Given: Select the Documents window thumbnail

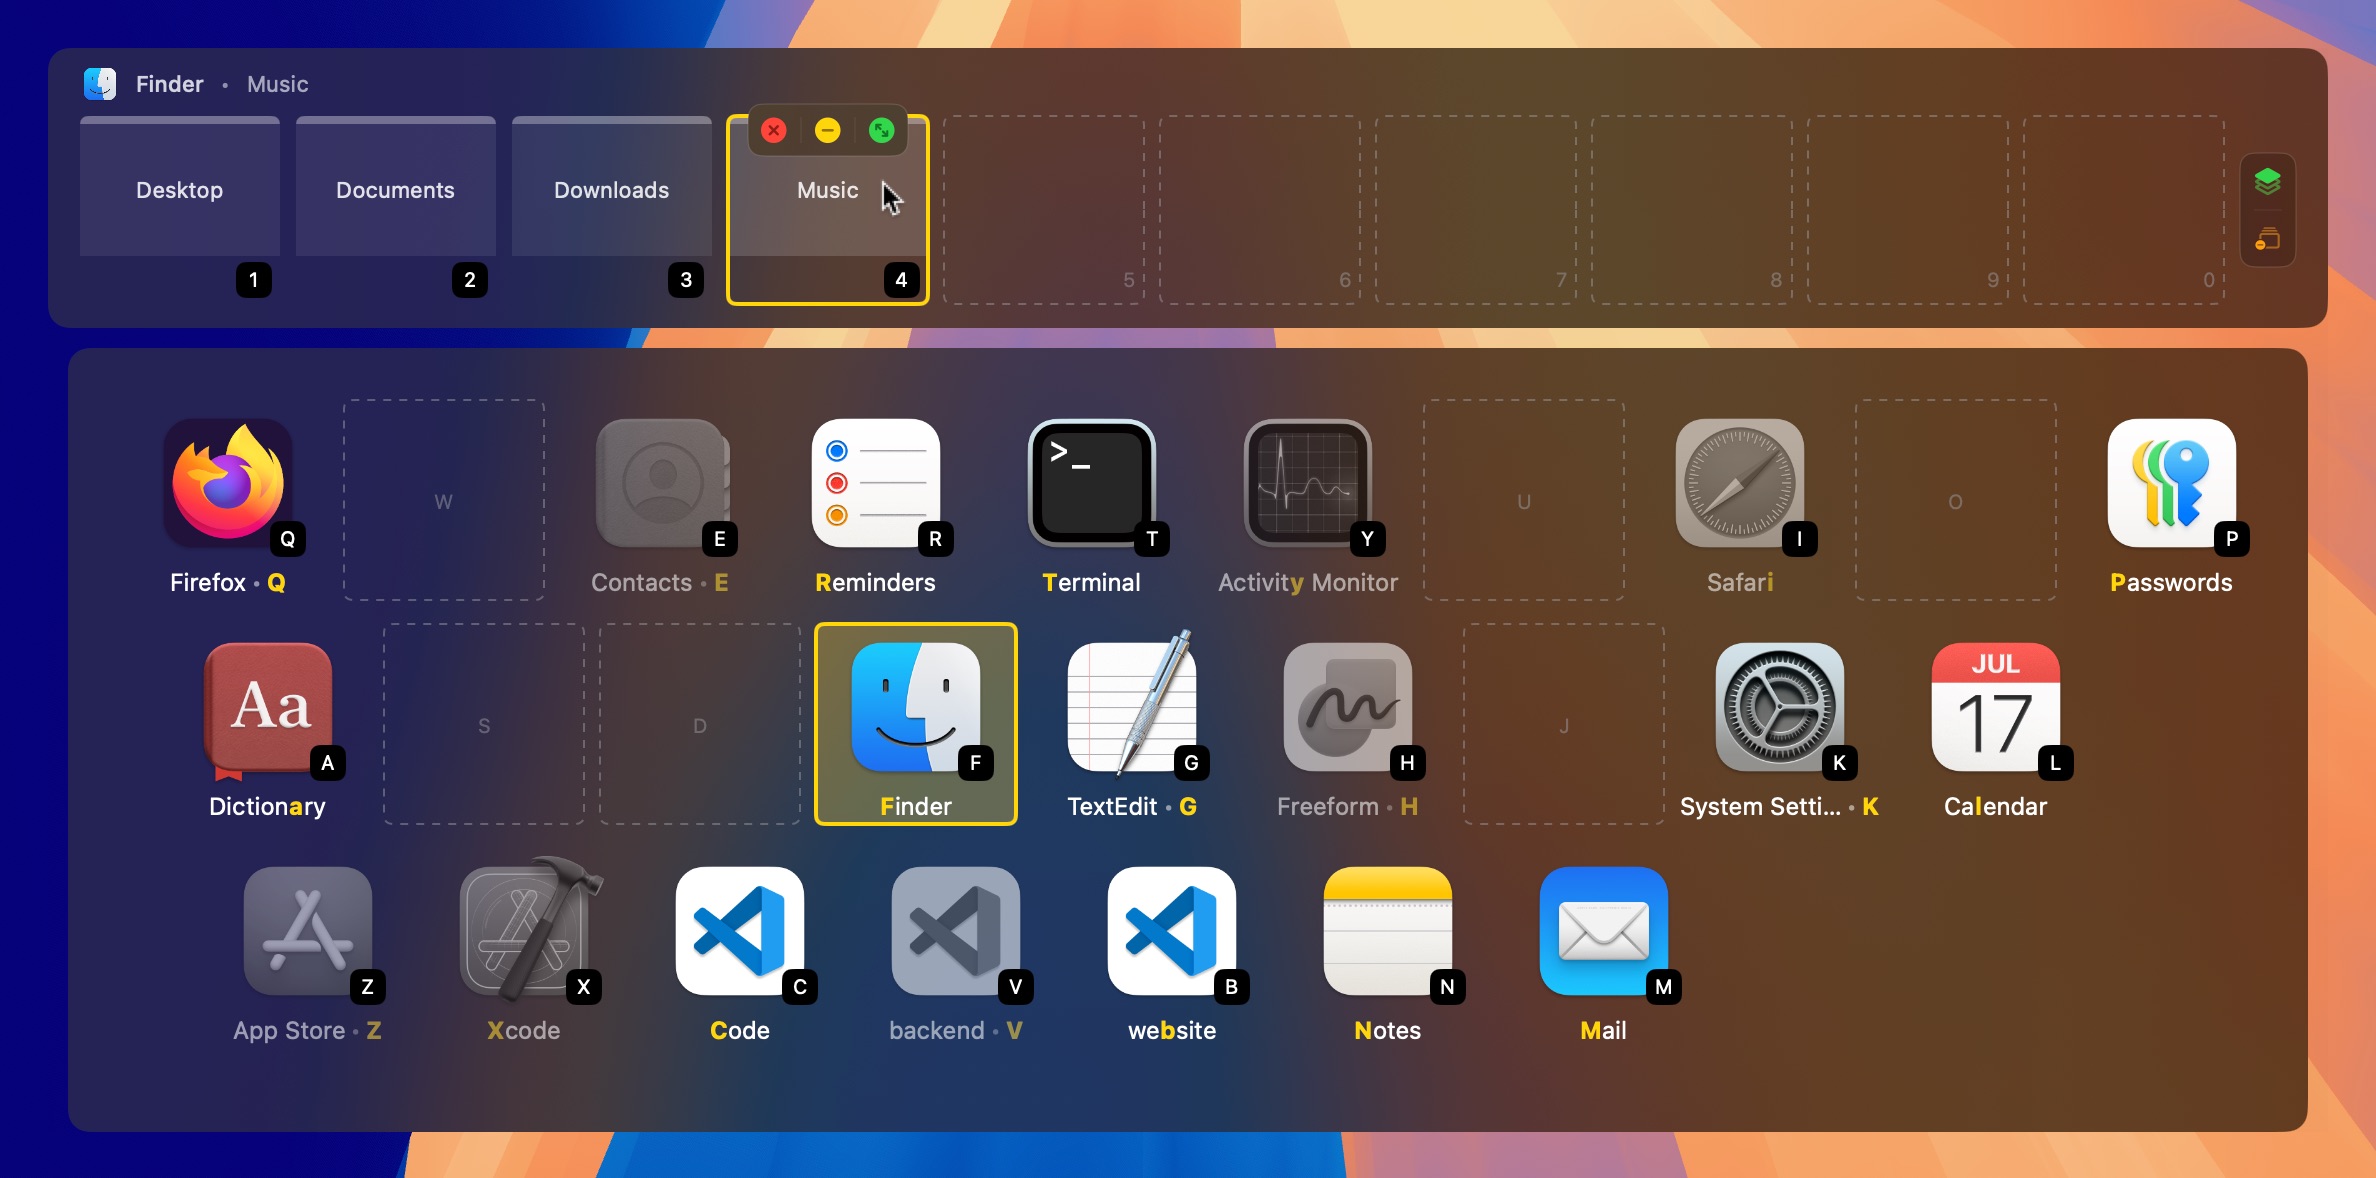Looking at the screenshot, I should pos(396,187).
